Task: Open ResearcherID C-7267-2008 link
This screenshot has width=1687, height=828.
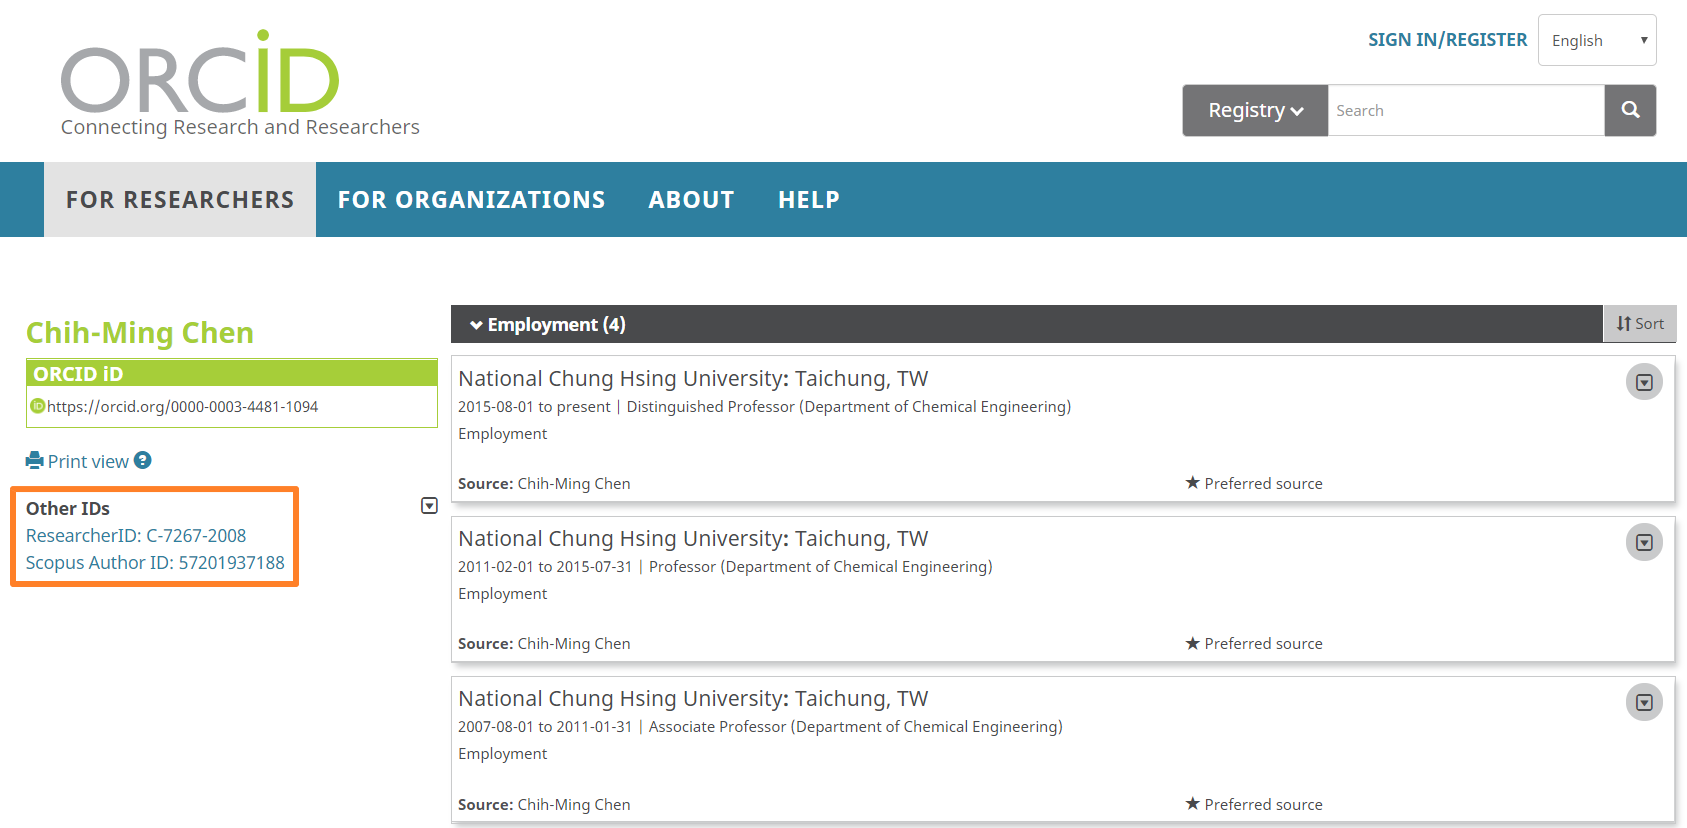Action: tap(136, 536)
